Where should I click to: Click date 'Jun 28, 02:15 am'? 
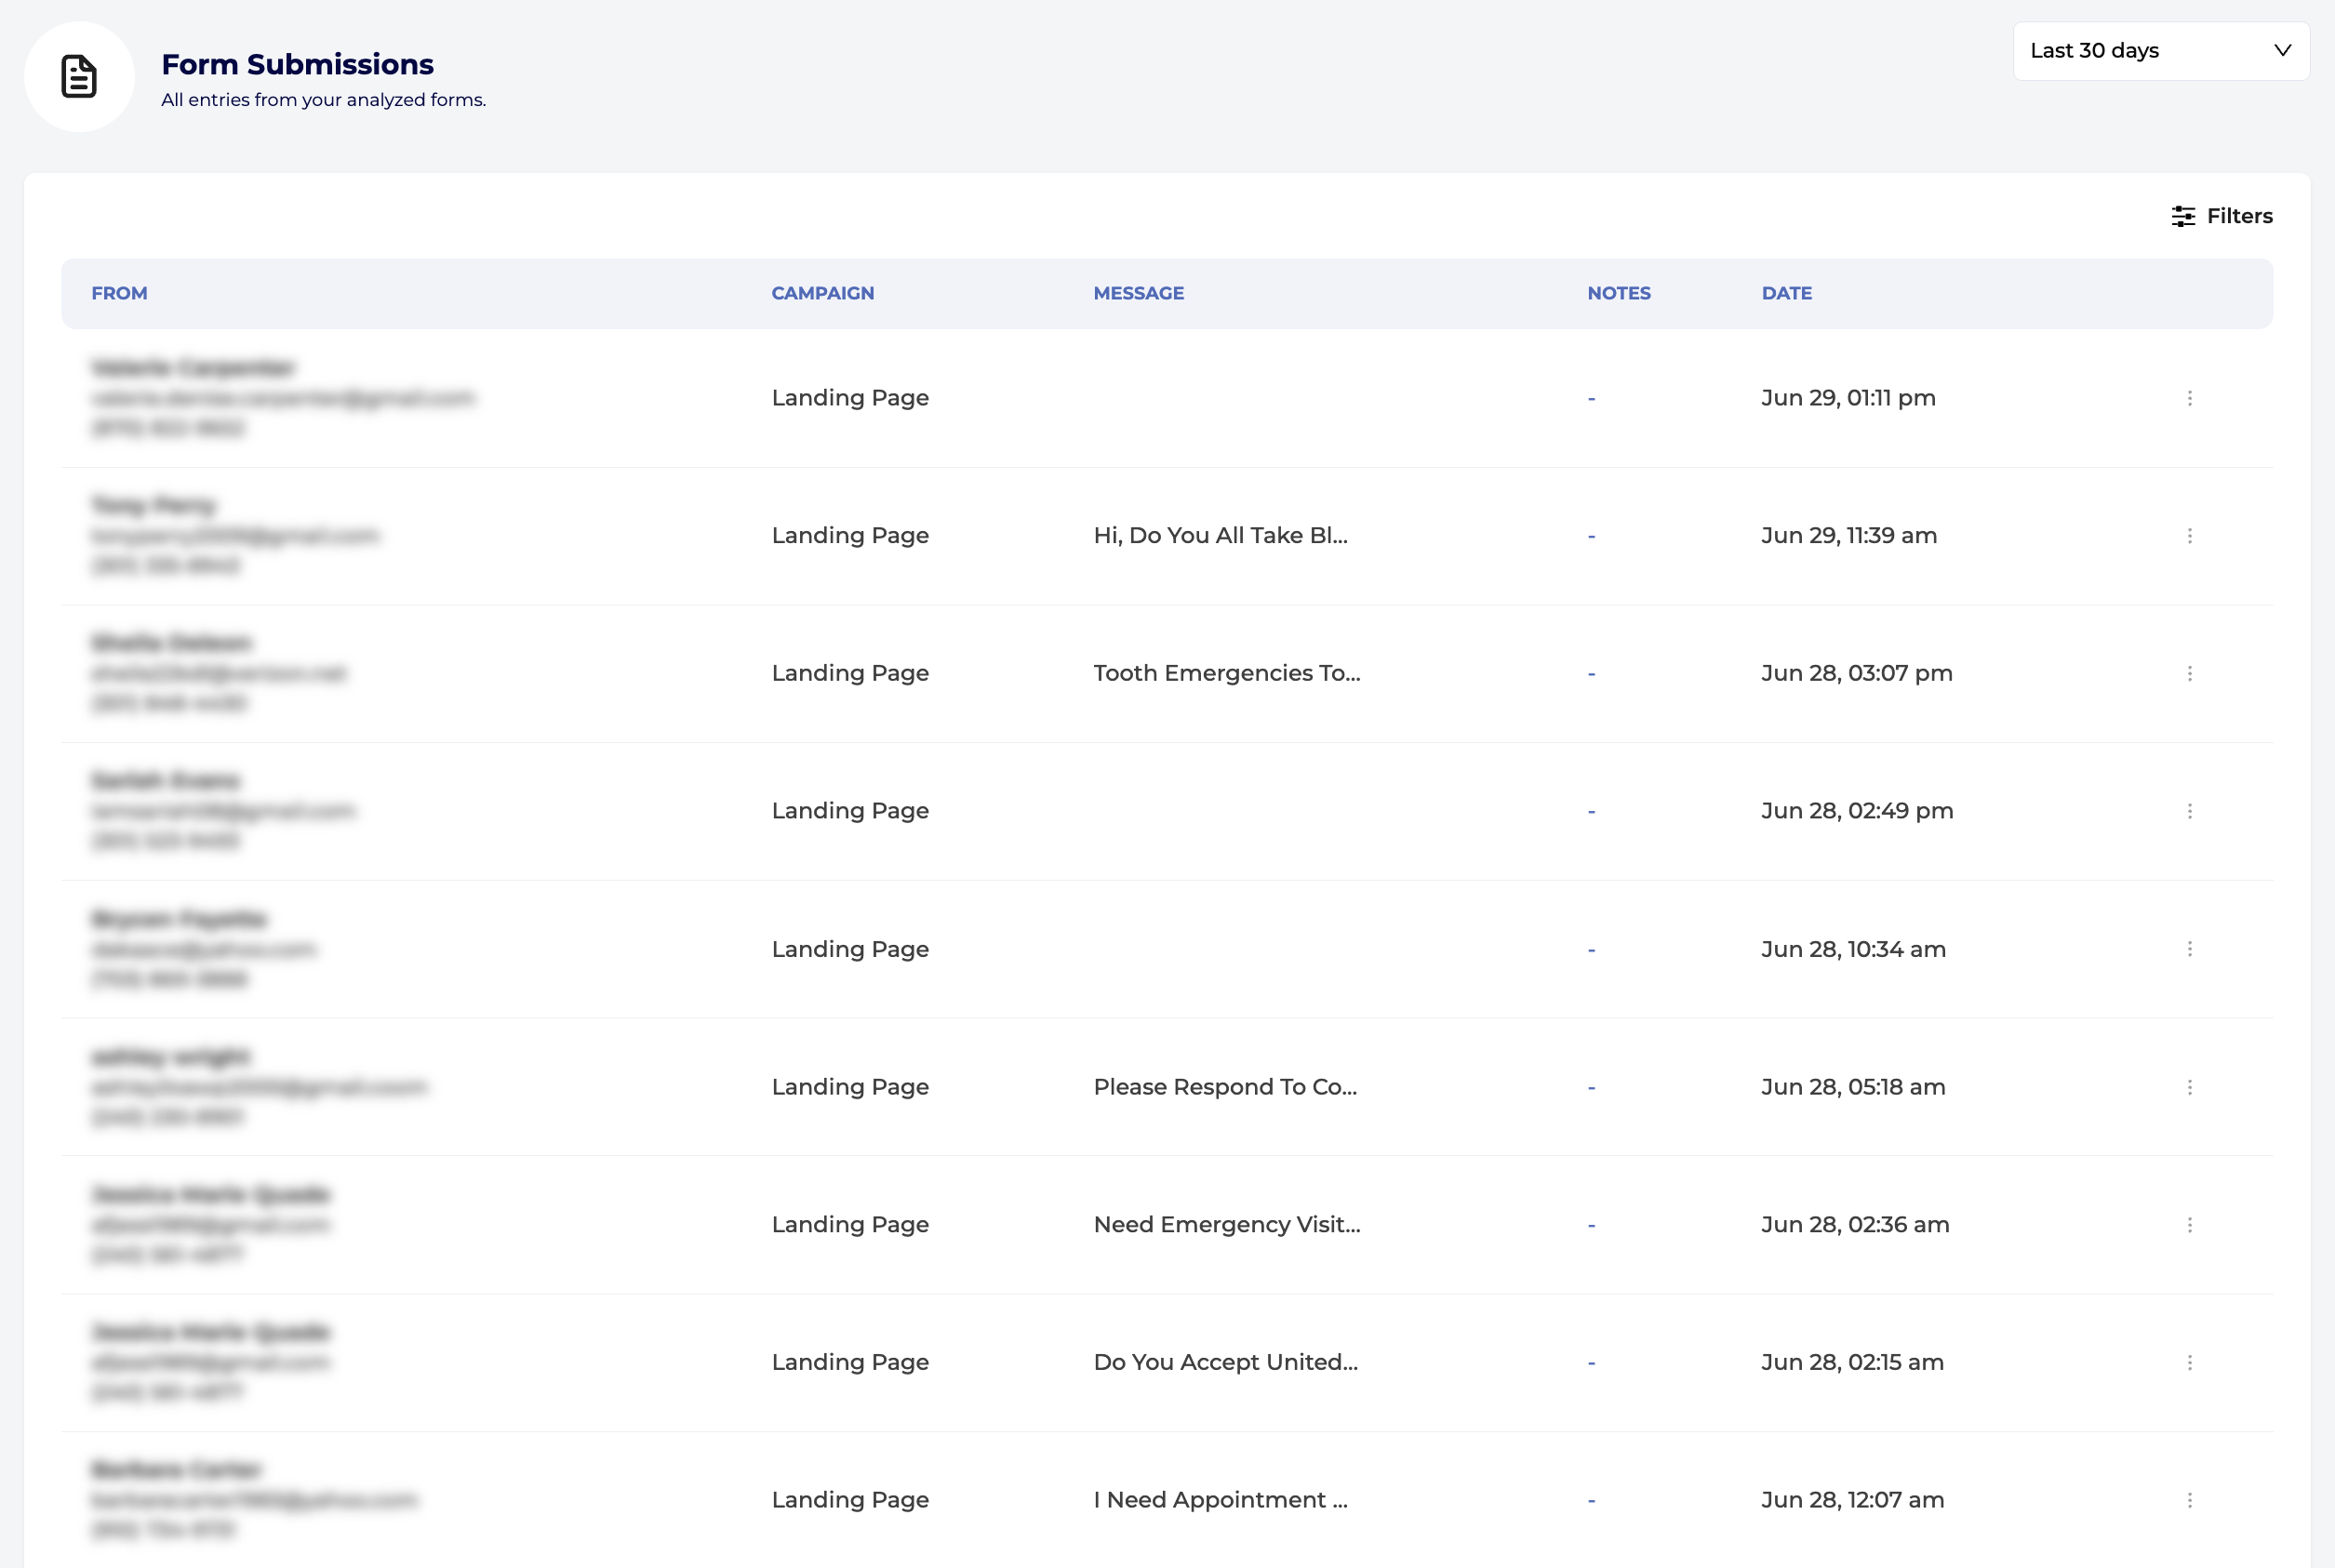pyautogui.click(x=1852, y=1362)
